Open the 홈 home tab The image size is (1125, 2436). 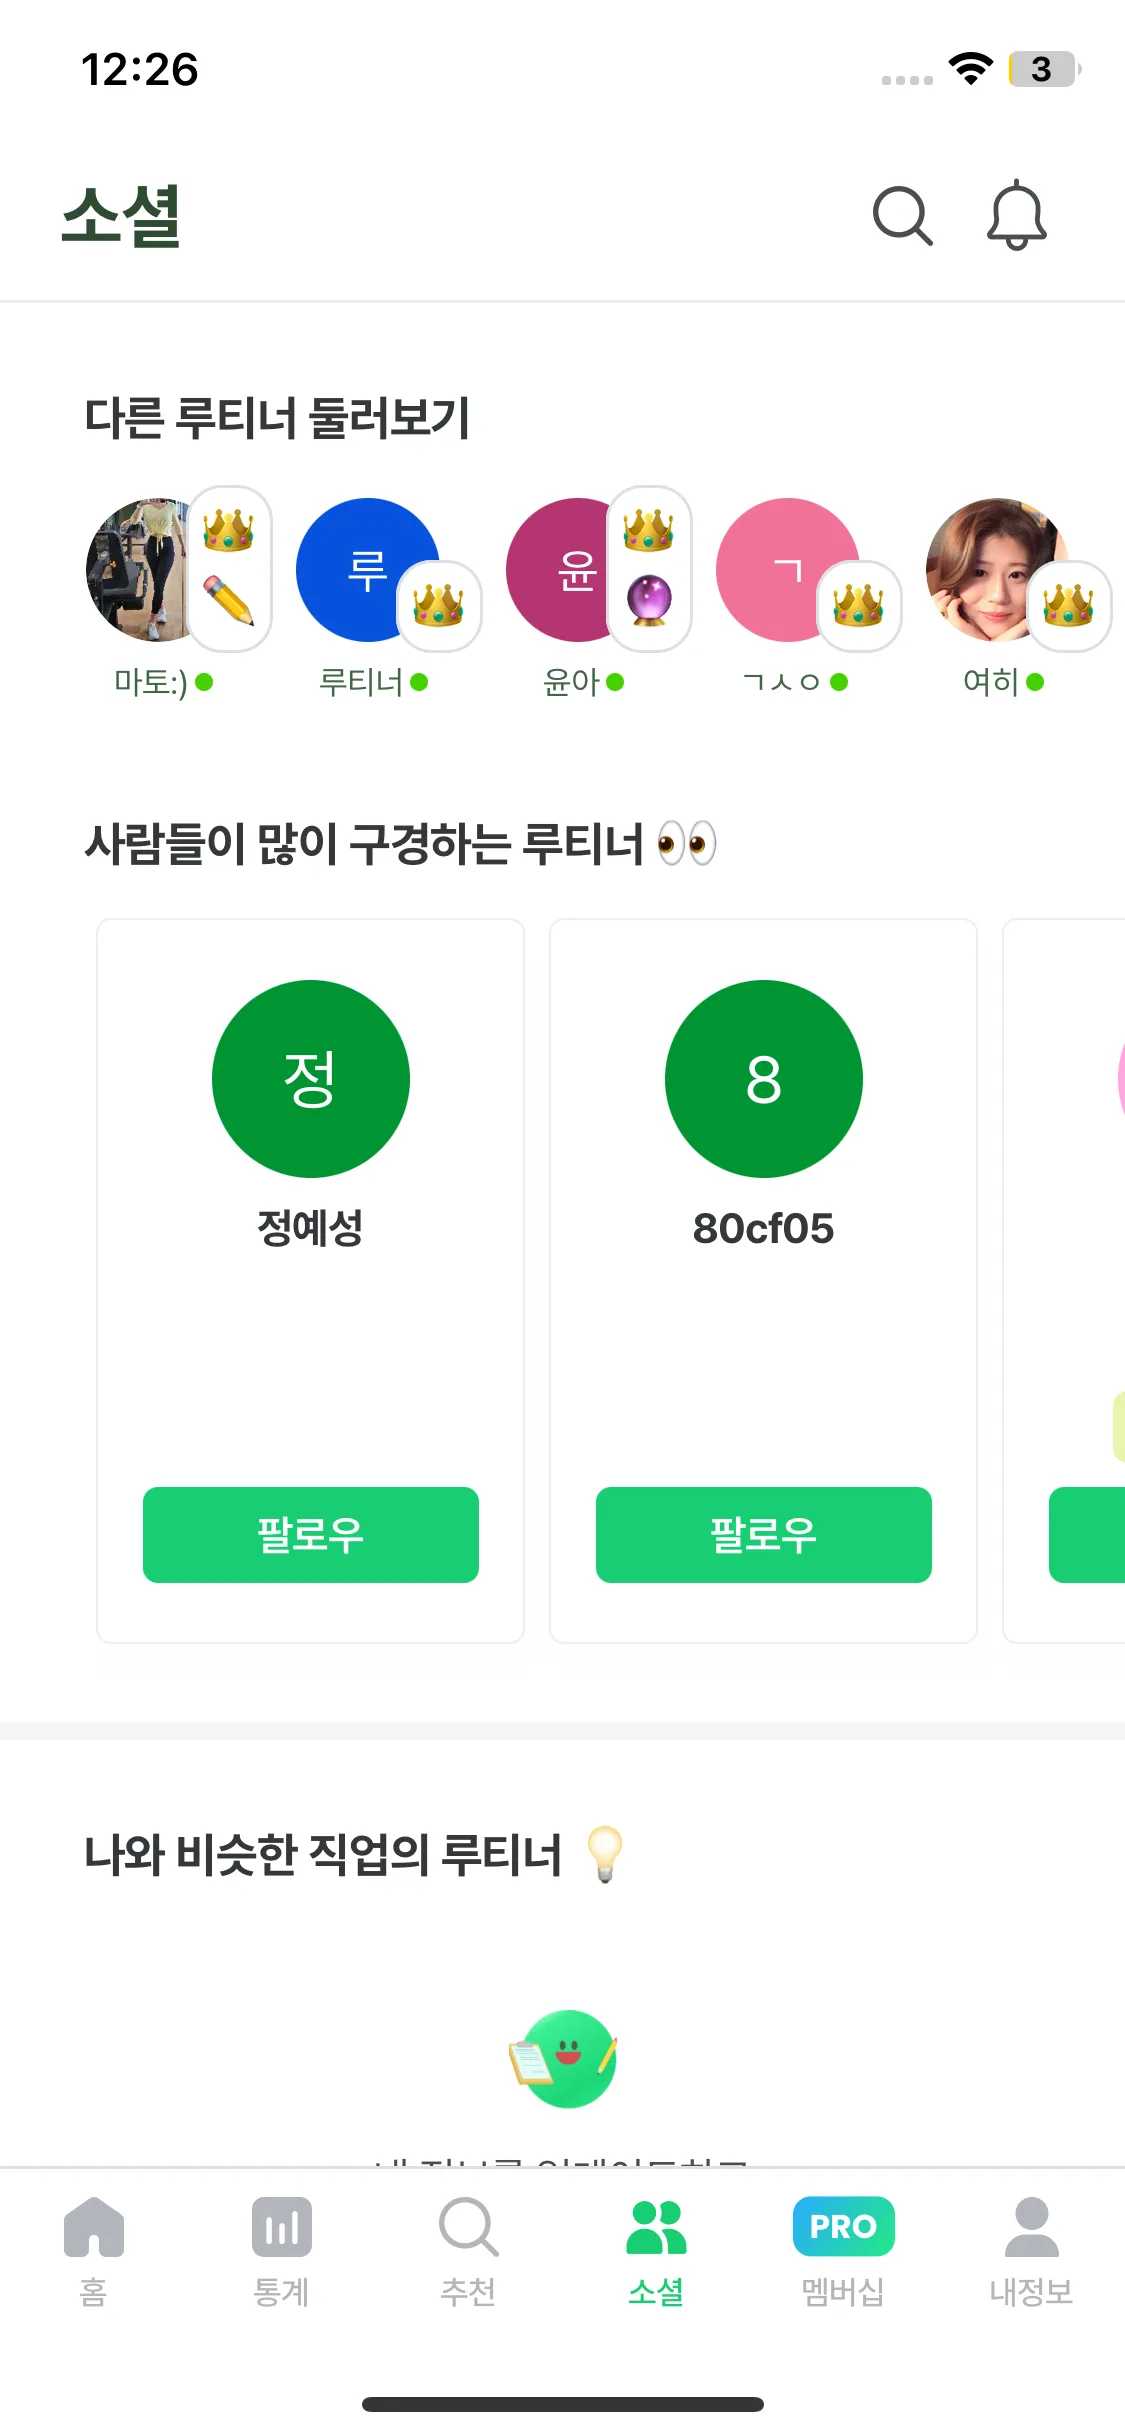93,2250
